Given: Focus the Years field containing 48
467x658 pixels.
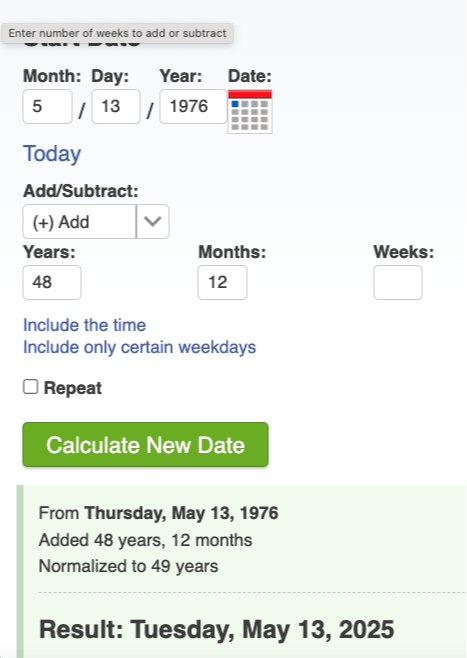Looking at the screenshot, I should point(52,282).
